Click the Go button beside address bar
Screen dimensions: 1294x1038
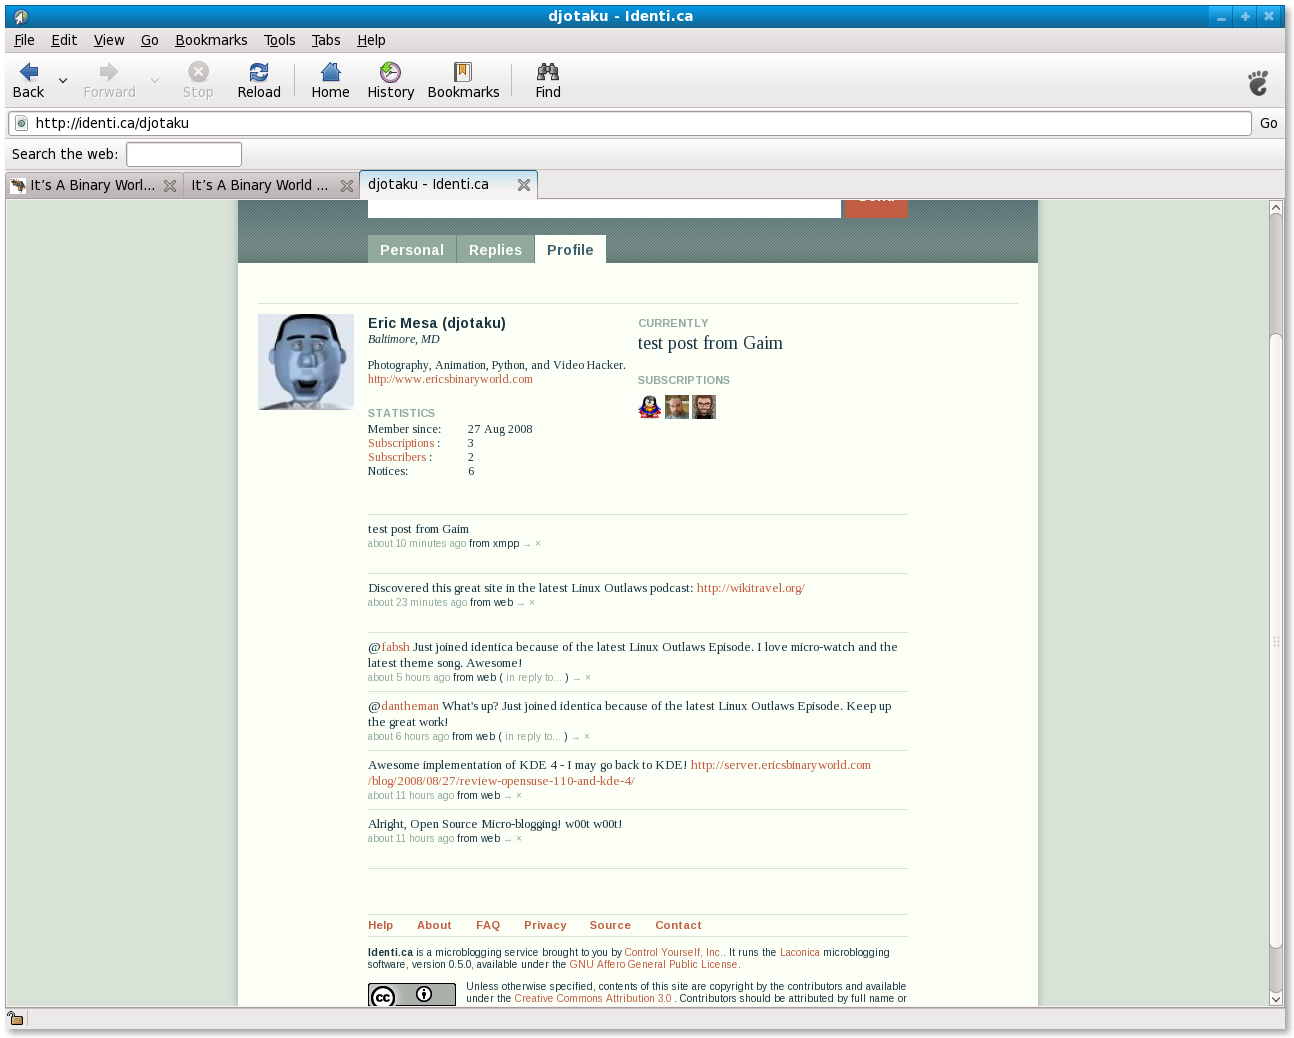pyautogui.click(x=1268, y=123)
